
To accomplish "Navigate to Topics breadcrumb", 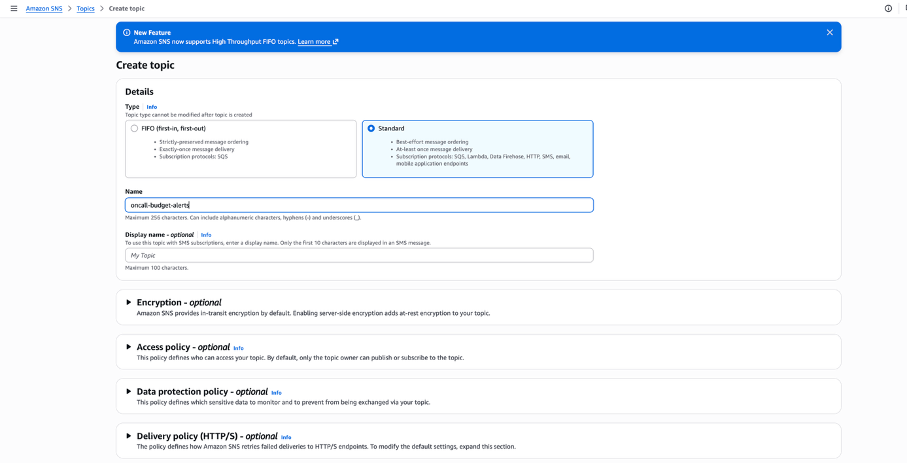I will click(87, 8).
